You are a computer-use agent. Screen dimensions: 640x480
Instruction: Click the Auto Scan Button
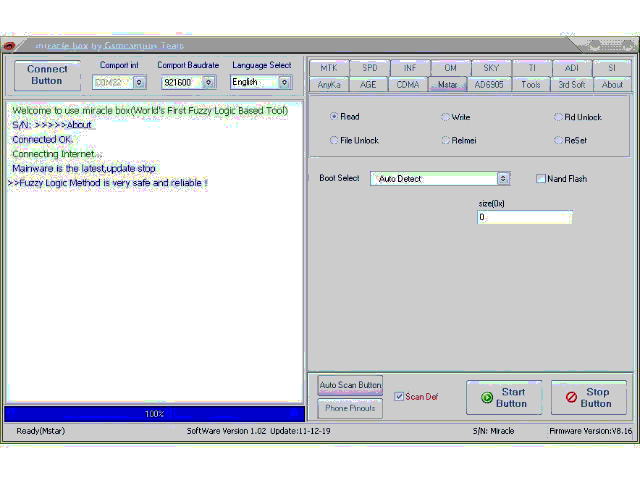350,385
